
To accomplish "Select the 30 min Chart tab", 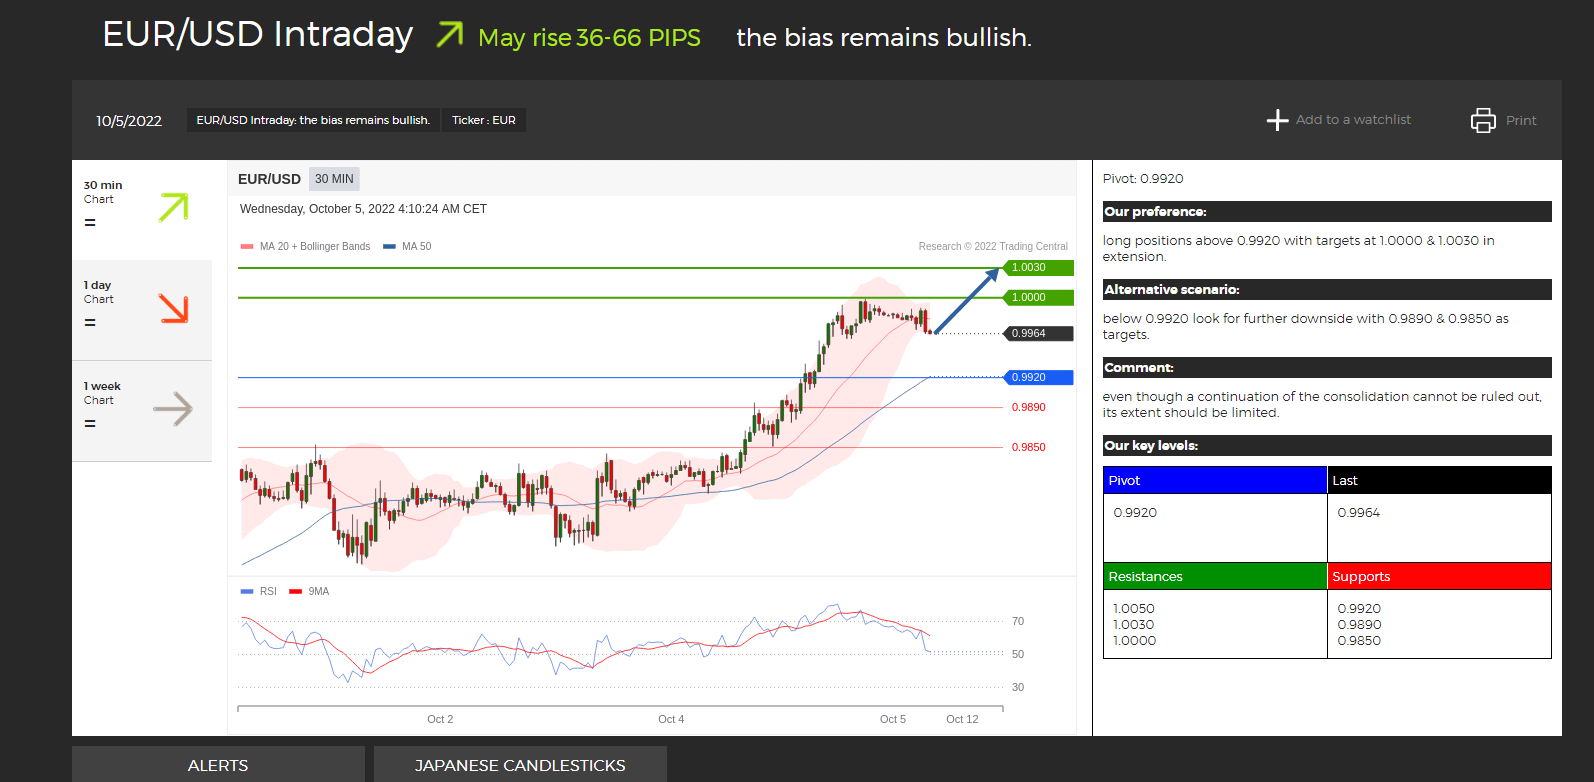I will coord(142,210).
